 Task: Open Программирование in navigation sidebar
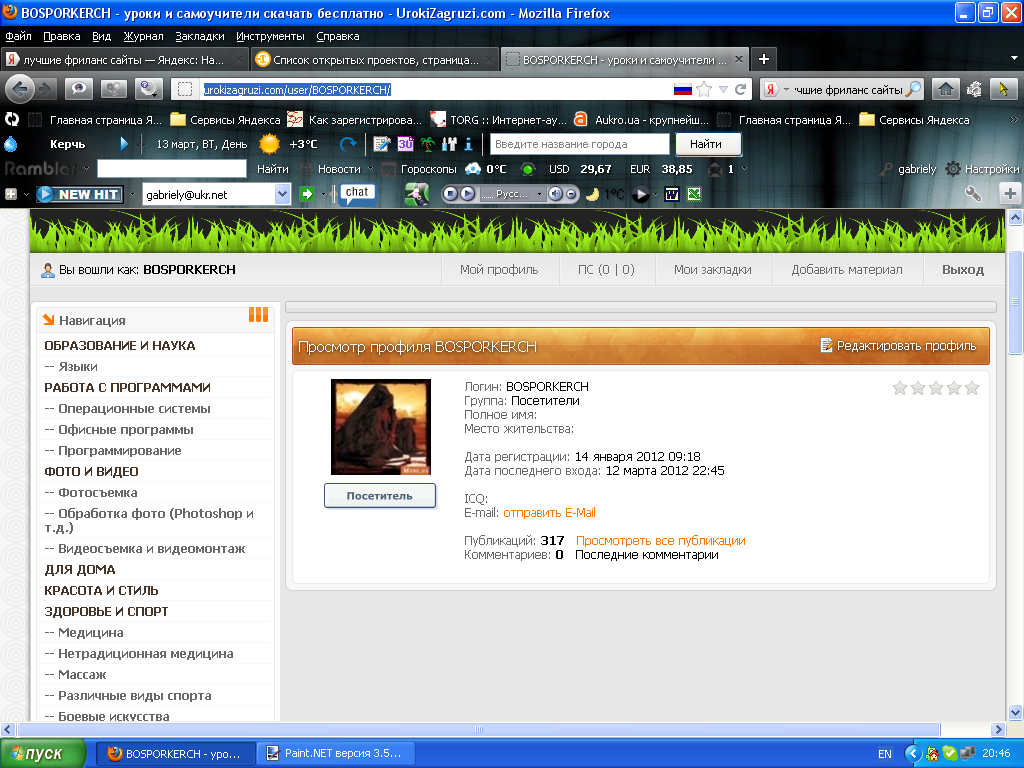[x=120, y=451]
